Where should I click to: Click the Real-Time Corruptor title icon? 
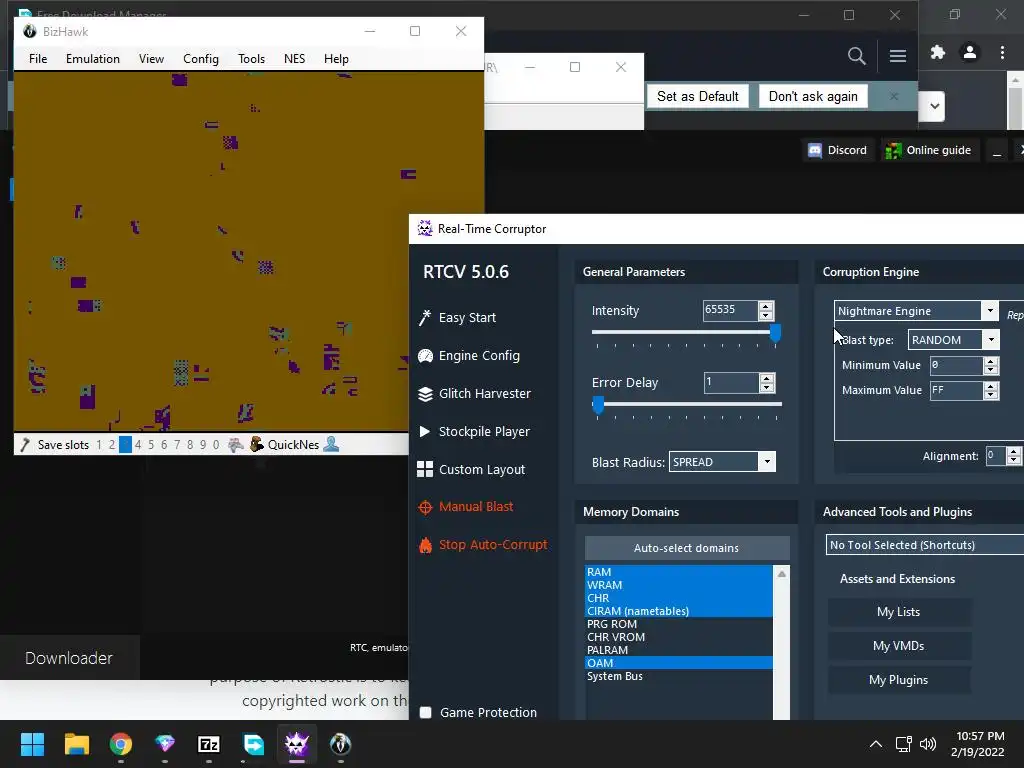[x=425, y=229]
